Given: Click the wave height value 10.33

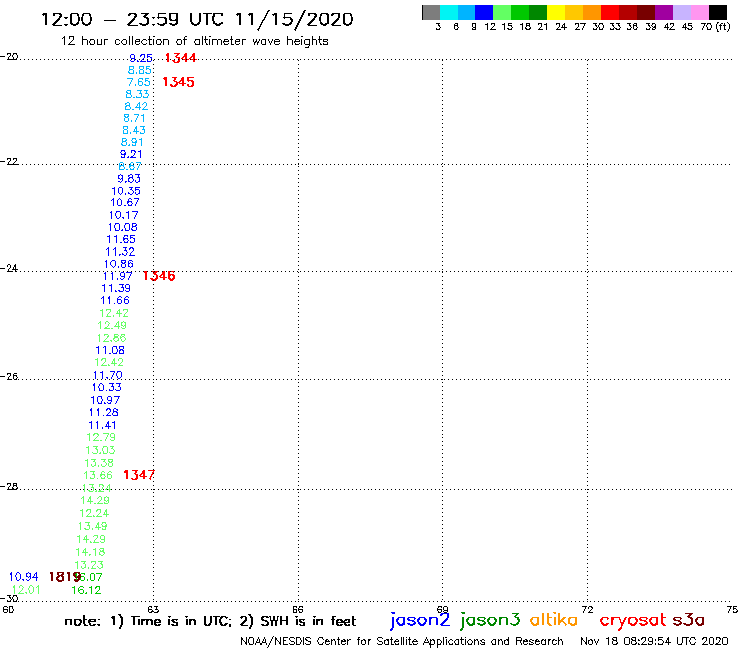Looking at the screenshot, I should click(107, 388).
